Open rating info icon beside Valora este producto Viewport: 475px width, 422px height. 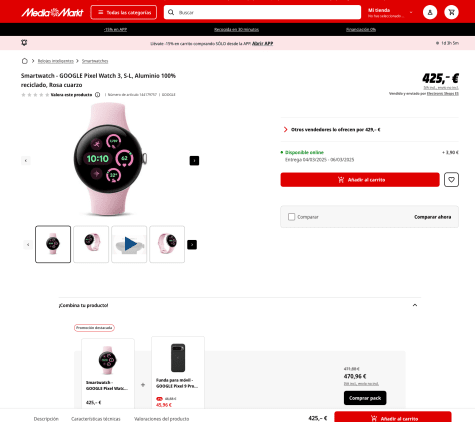(97, 95)
